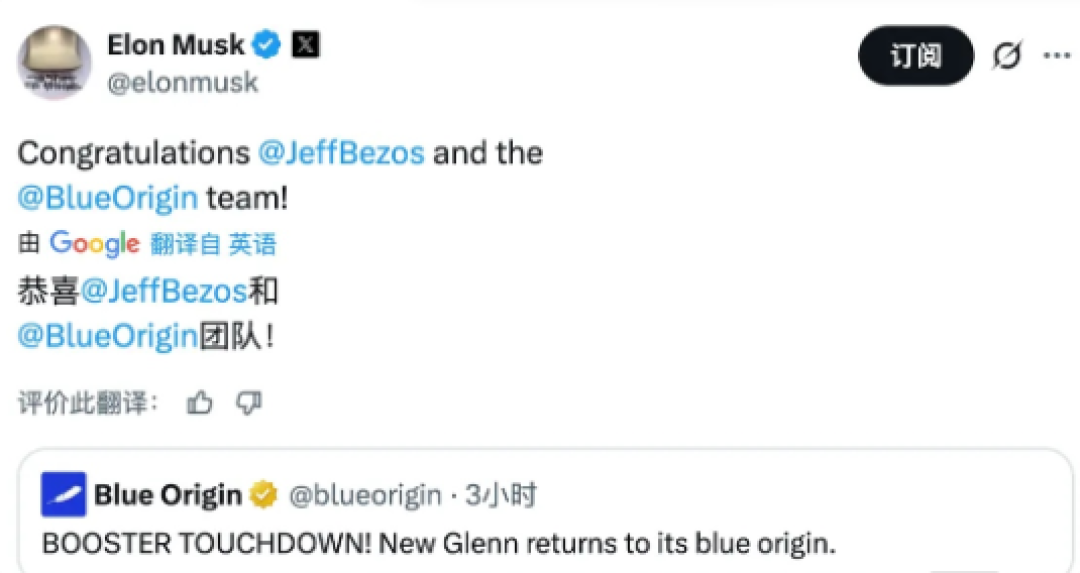Click the Blue Origin feather logo avatar
1080x573 pixels.
pos(63,494)
